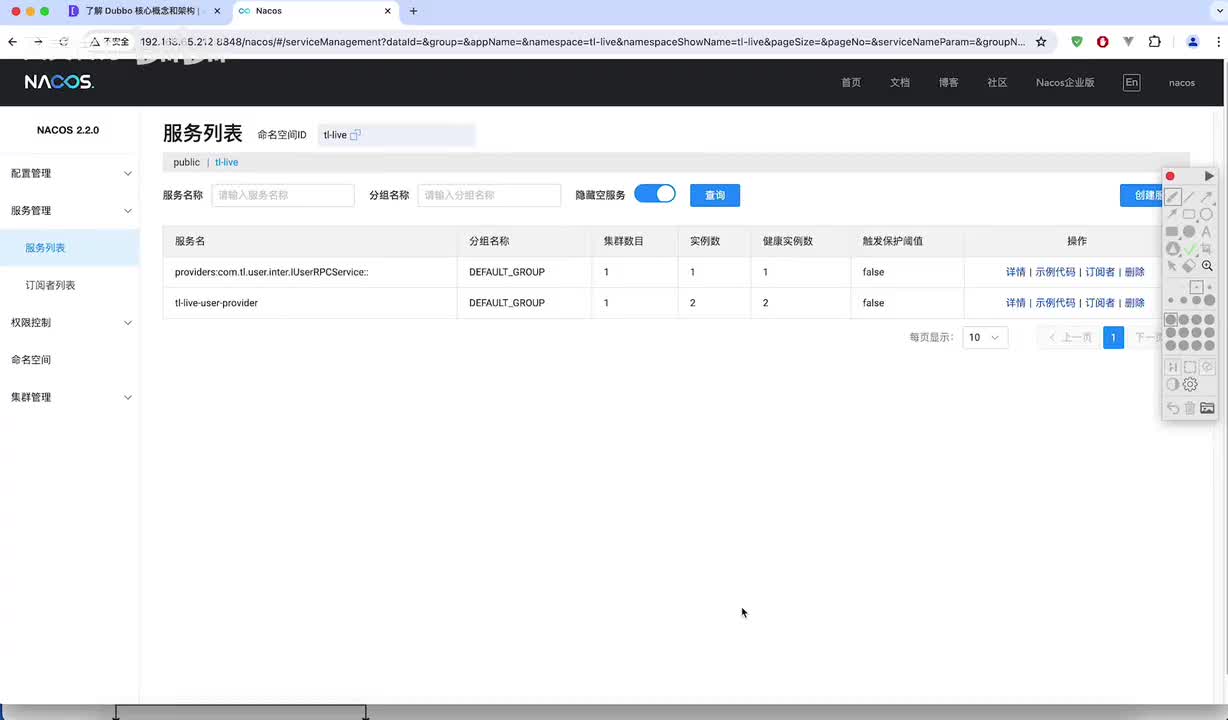The width and height of the screenshot is (1228, 720).
Task: Open the nacos user menu in the header
Action: (x=1182, y=83)
